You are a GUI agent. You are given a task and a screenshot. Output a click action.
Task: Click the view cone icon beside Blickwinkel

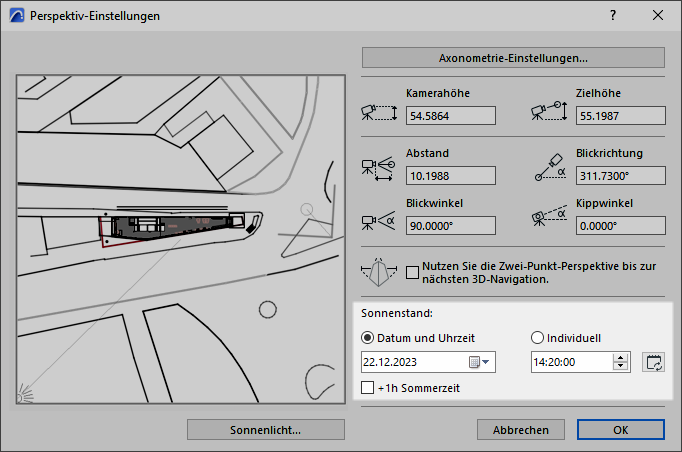click(x=378, y=221)
